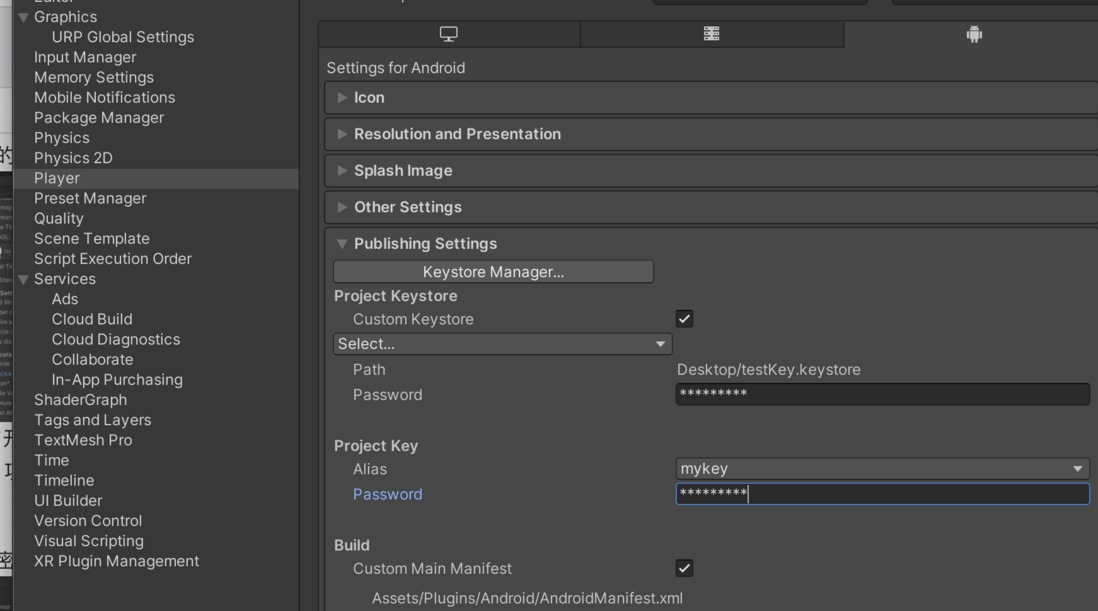Select Quality in the settings sidebar
Screen dimensions: 1098x611
click(x=58, y=218)
